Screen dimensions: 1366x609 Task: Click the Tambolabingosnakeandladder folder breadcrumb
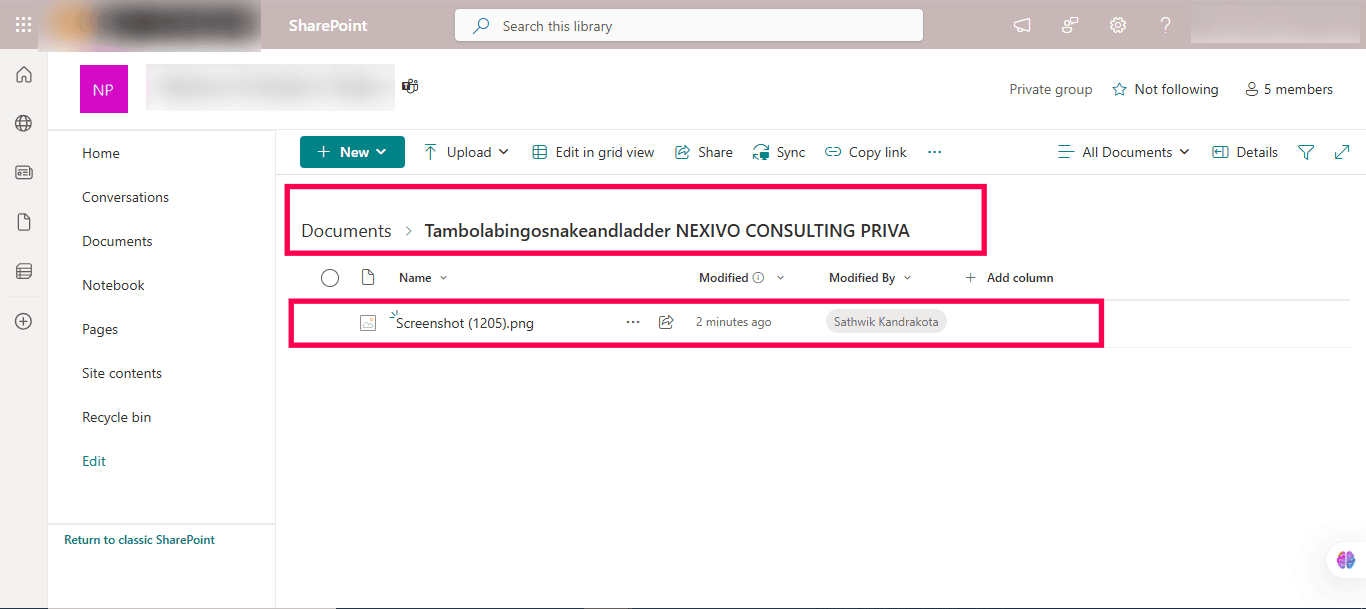tap(667, 230)
